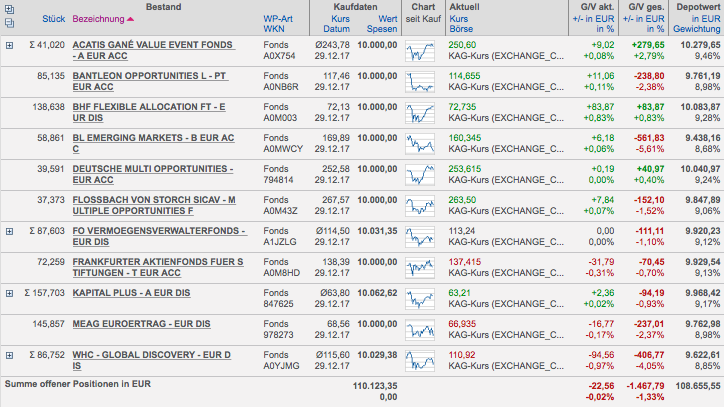
Task: Sort by Aktuell Kurs header
Action: click(459, 19)
